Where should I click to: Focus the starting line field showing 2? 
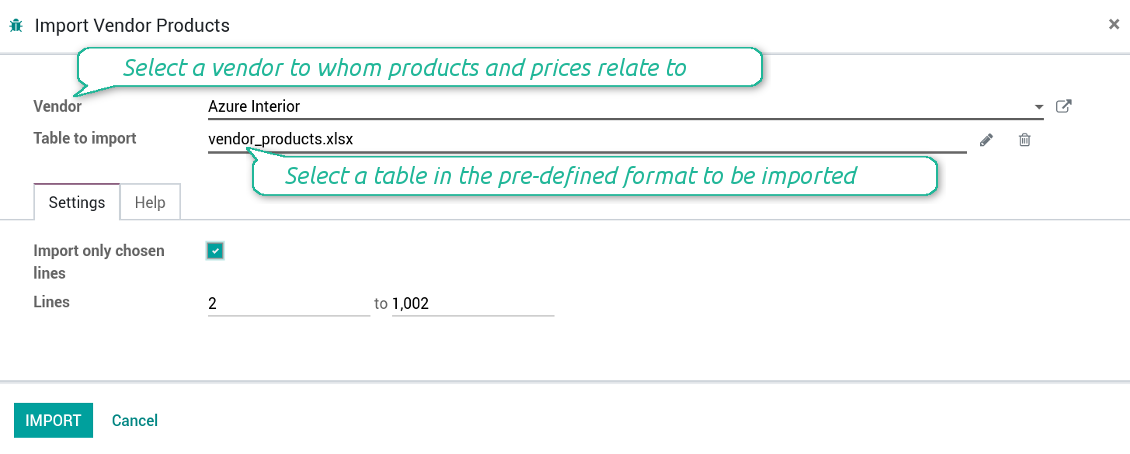288,303
